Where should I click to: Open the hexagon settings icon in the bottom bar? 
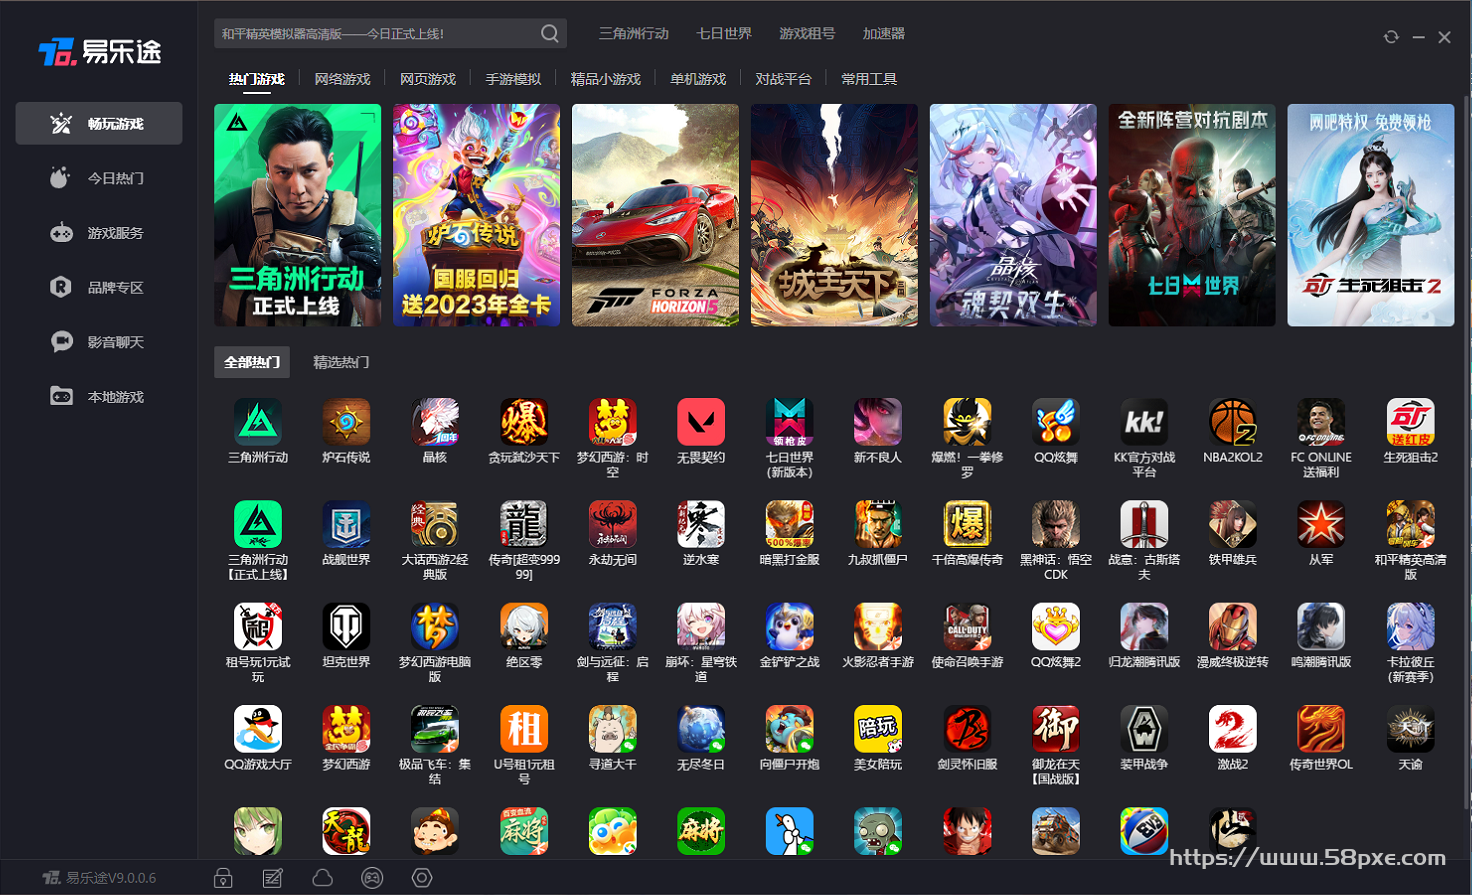[422, 878]
